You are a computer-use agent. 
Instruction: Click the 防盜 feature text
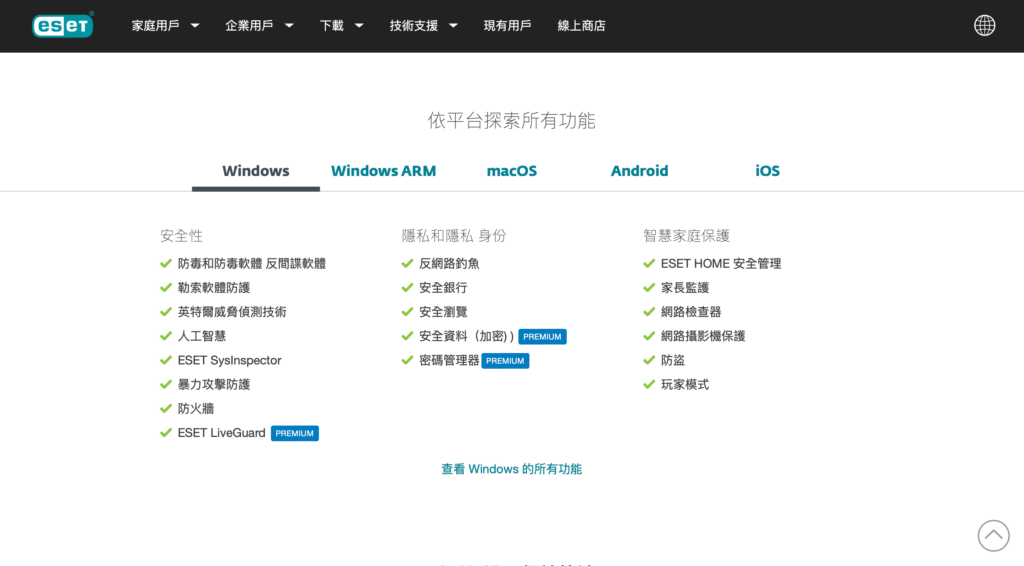[673, 360]
